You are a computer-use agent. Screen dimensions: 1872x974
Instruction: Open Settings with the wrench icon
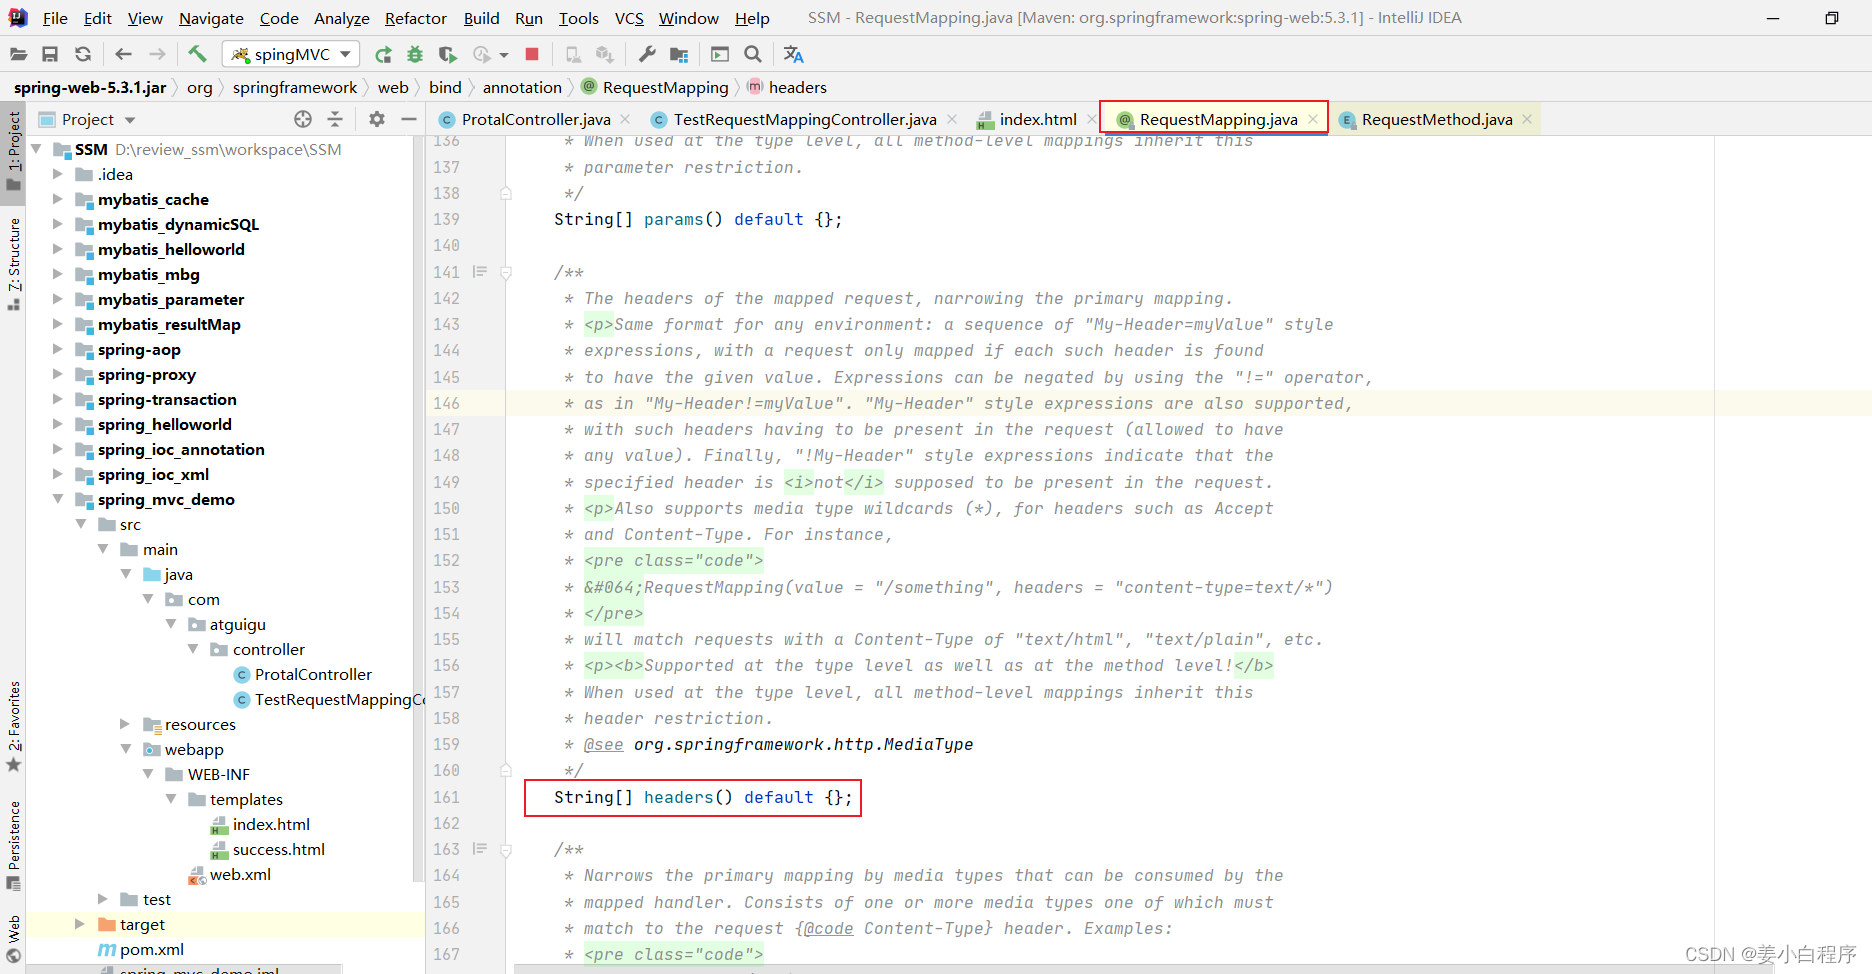[647, 54]
